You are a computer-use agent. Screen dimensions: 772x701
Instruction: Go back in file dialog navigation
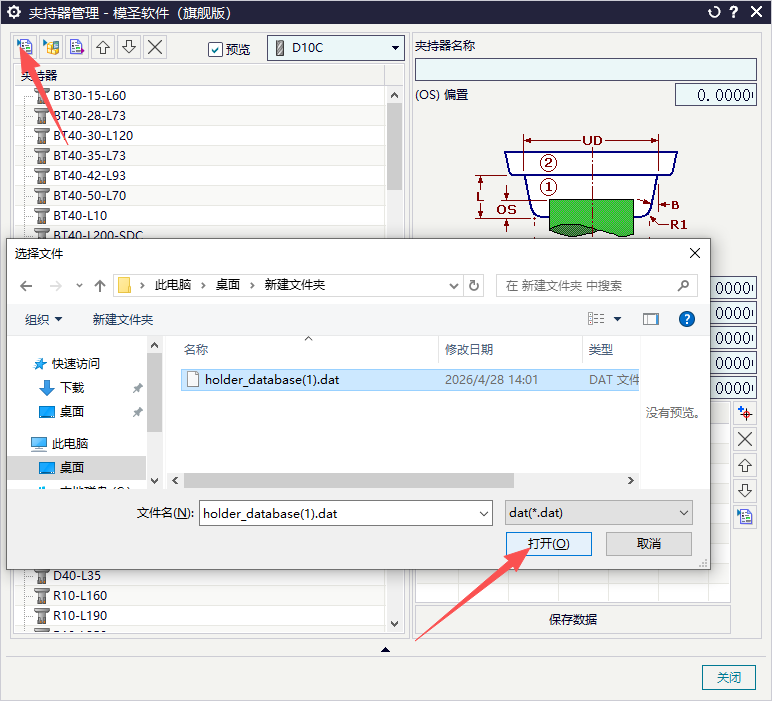[26, 286]
